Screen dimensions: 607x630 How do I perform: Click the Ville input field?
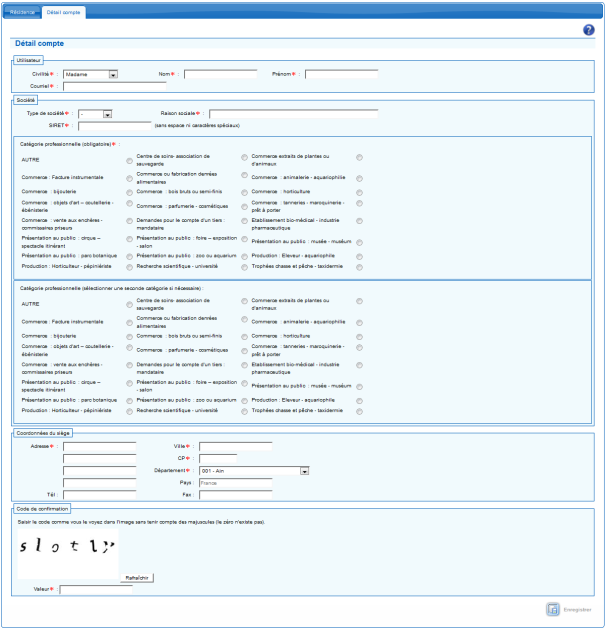pos(236,446)
